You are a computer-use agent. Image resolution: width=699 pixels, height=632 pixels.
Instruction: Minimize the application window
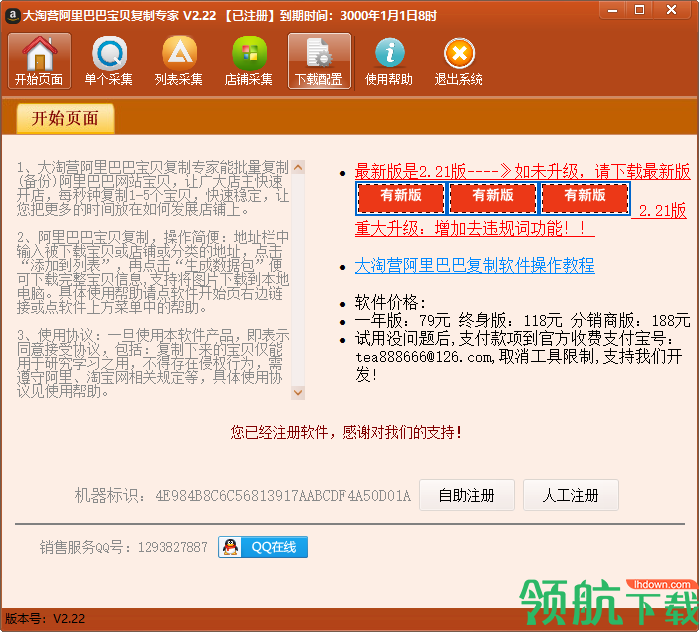point(613,9)
